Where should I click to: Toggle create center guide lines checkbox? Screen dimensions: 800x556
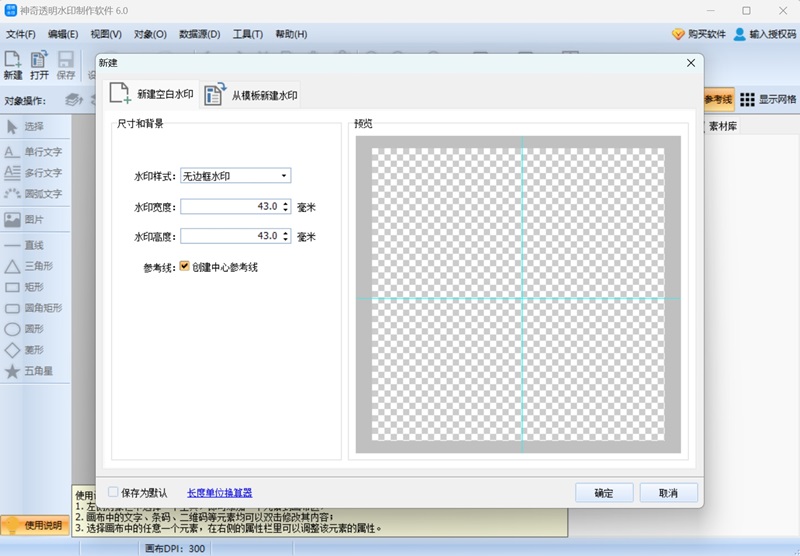[185, 267]
